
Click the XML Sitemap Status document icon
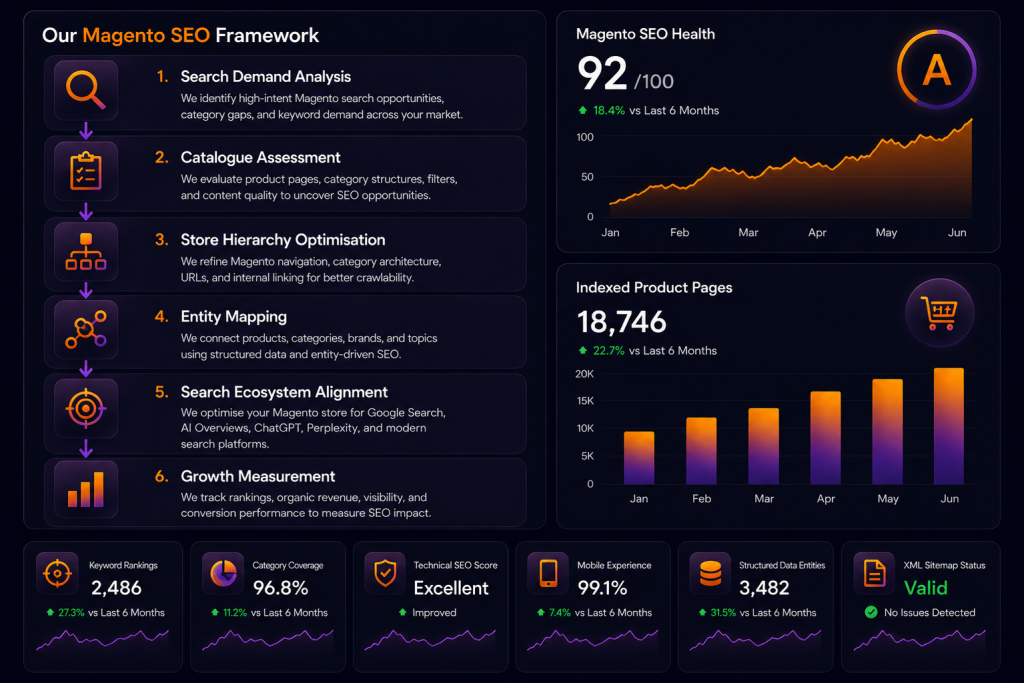(874, 573)
